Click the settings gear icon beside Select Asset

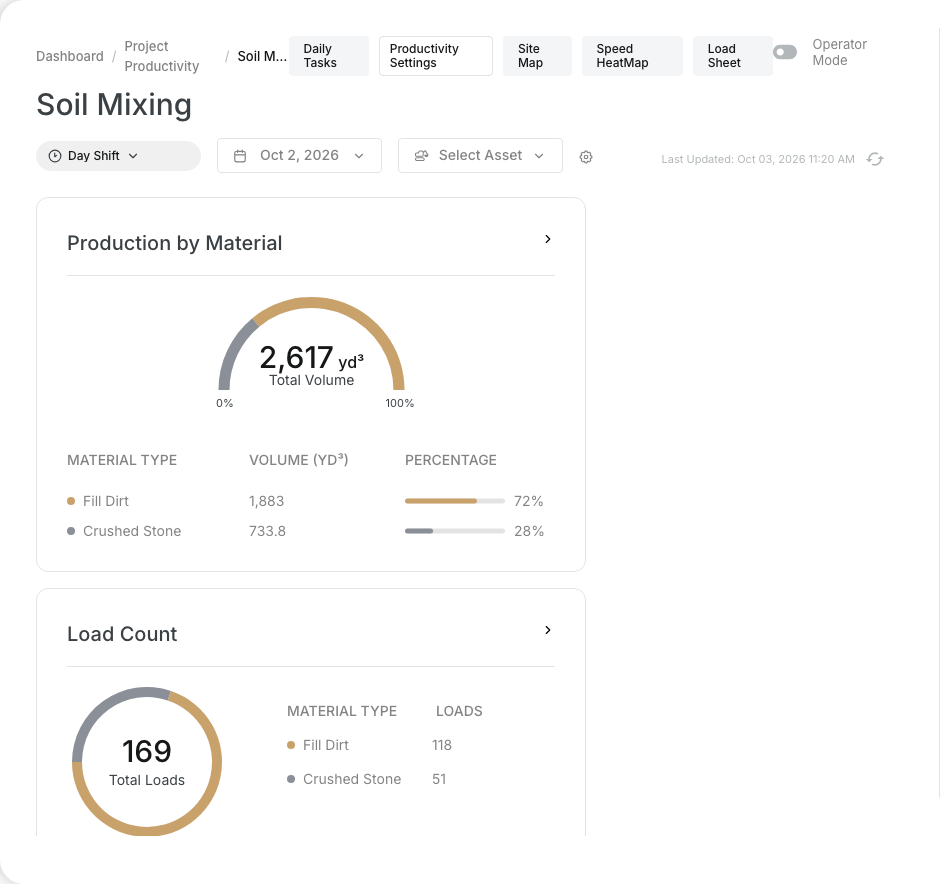click(x=586, y=157)
